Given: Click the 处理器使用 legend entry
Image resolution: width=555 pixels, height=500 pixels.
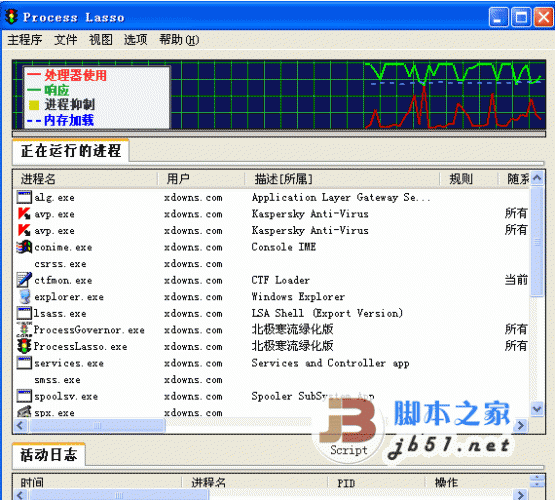Looking at the screenshot, I should click(x=67, y=75).
